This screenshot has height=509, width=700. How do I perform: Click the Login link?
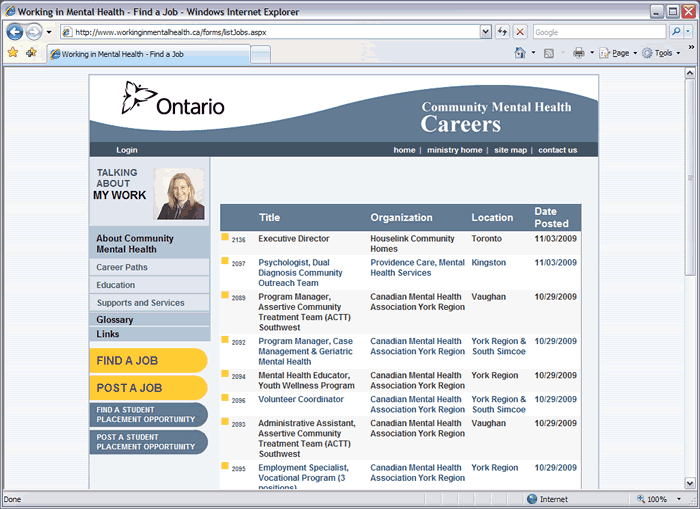(127, 150)
